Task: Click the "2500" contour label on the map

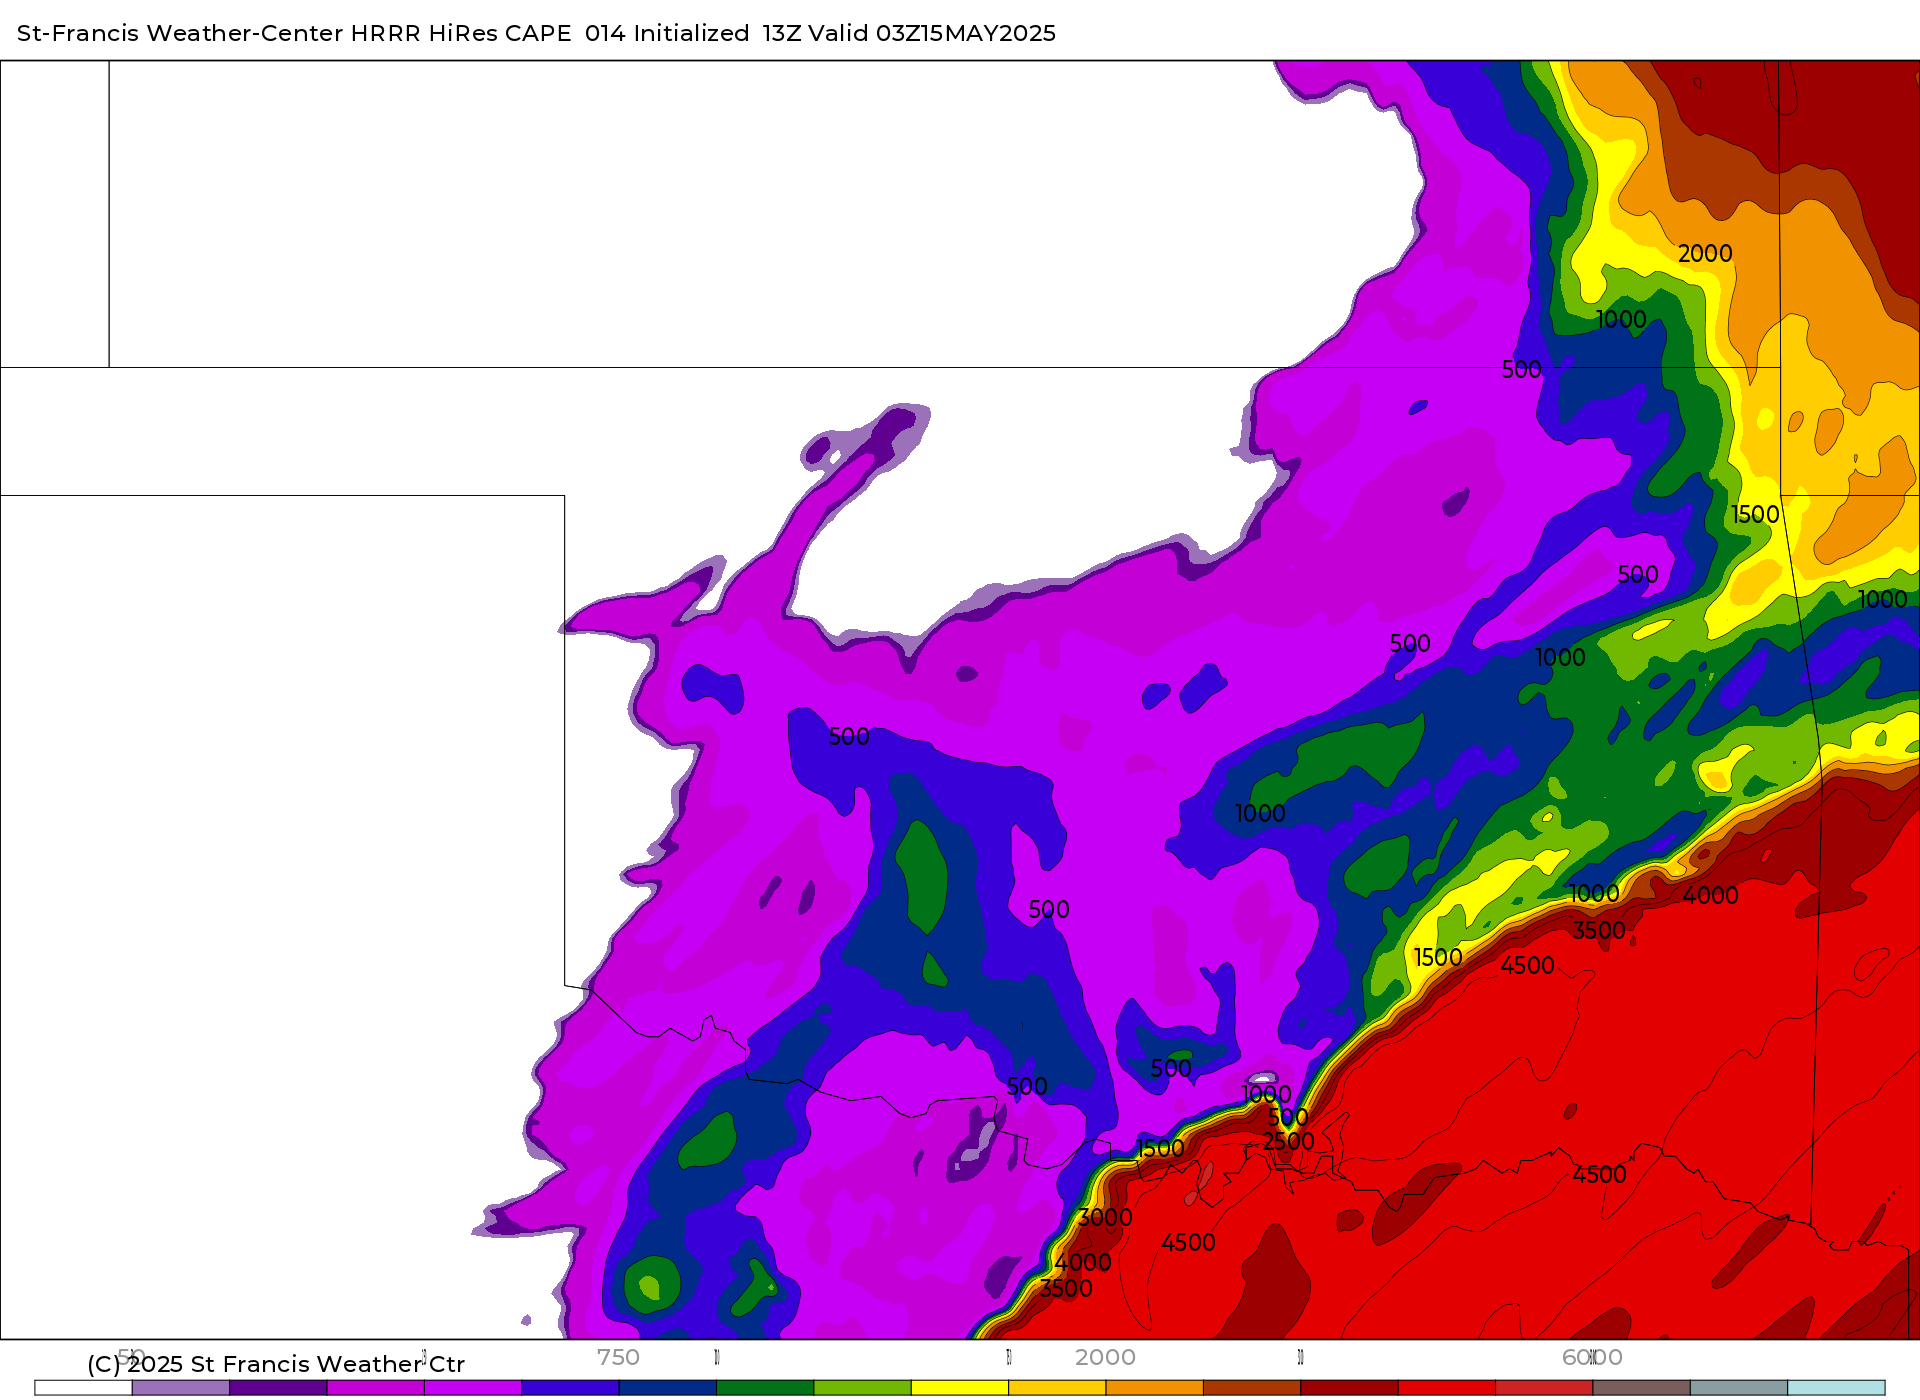Action: pos(1288,1142)
